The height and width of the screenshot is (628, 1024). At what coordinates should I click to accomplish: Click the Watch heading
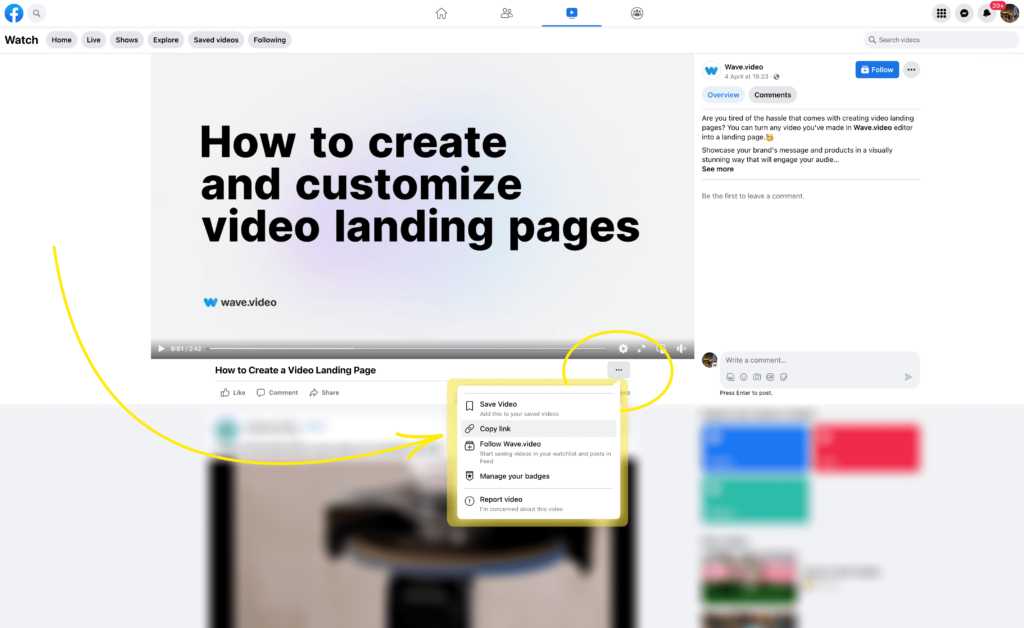(x=22, y=40)
